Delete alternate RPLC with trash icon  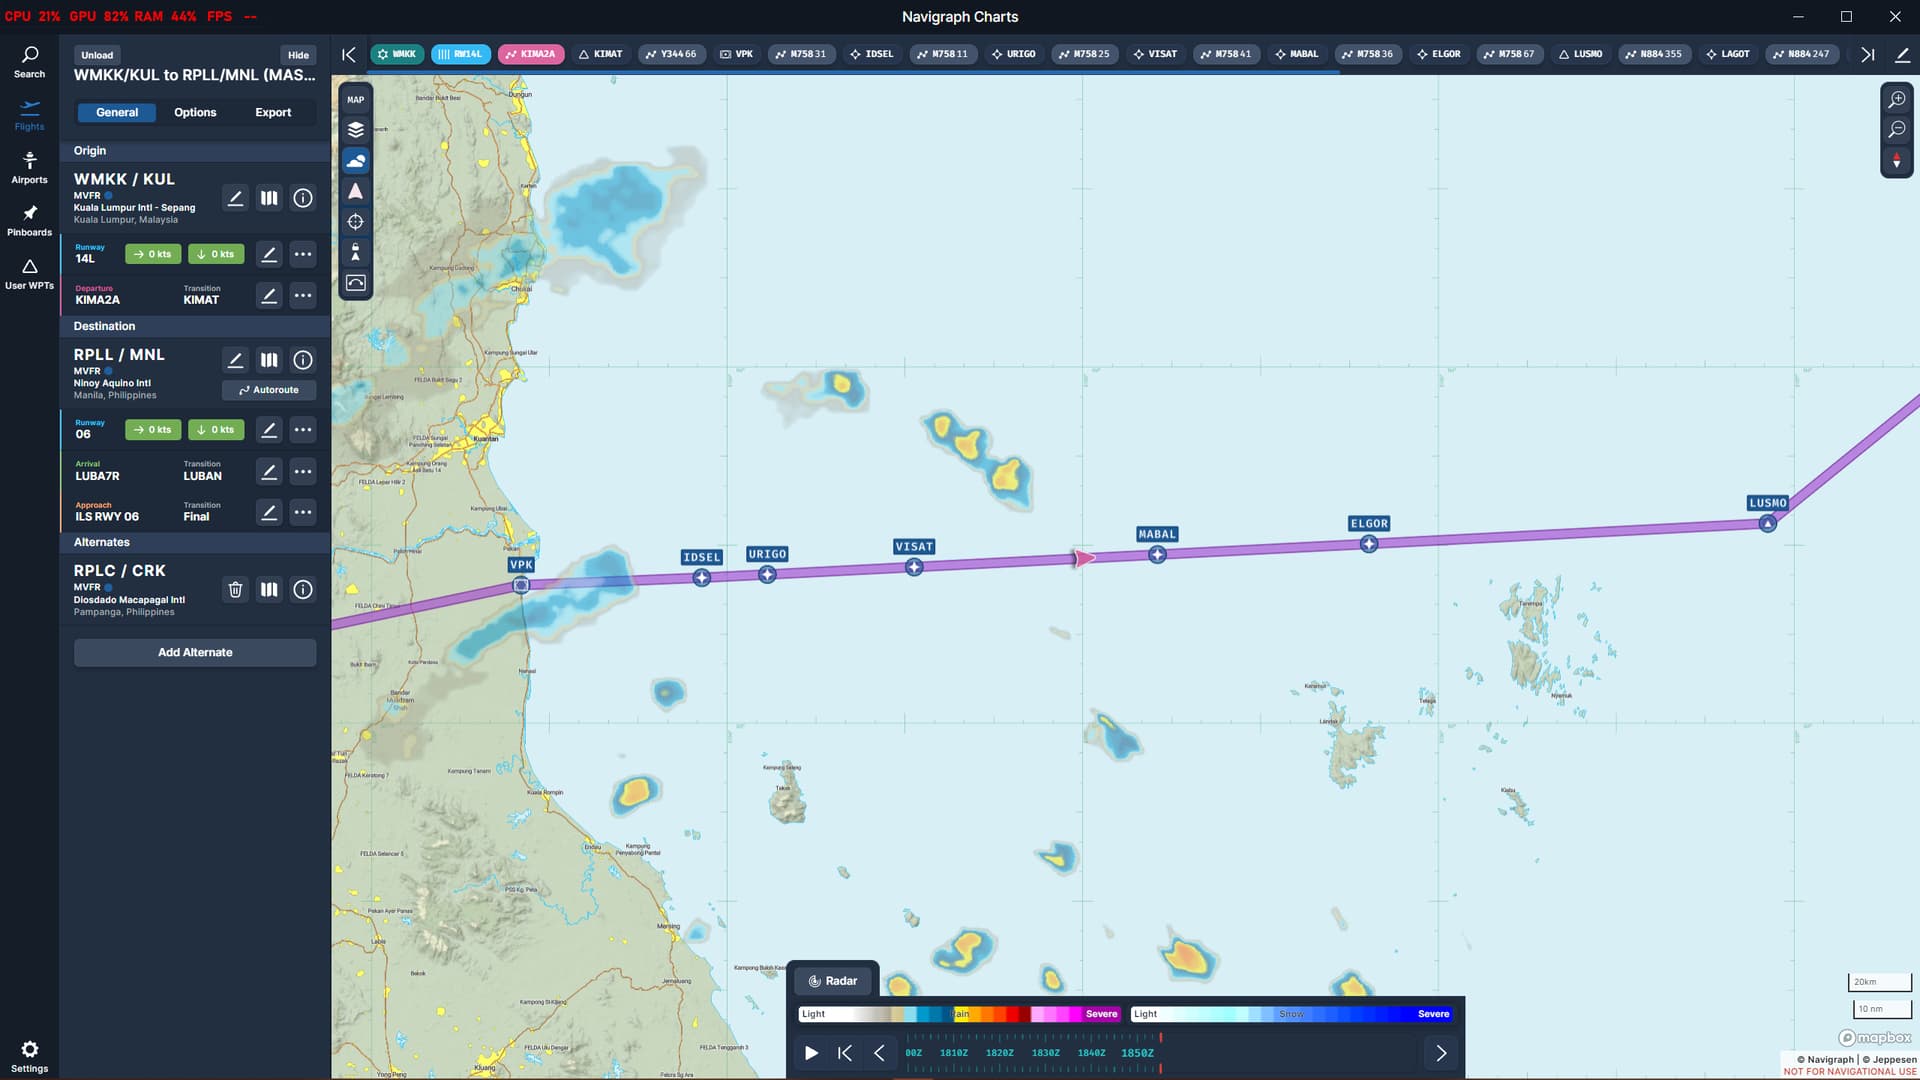(x=235, y=590)
